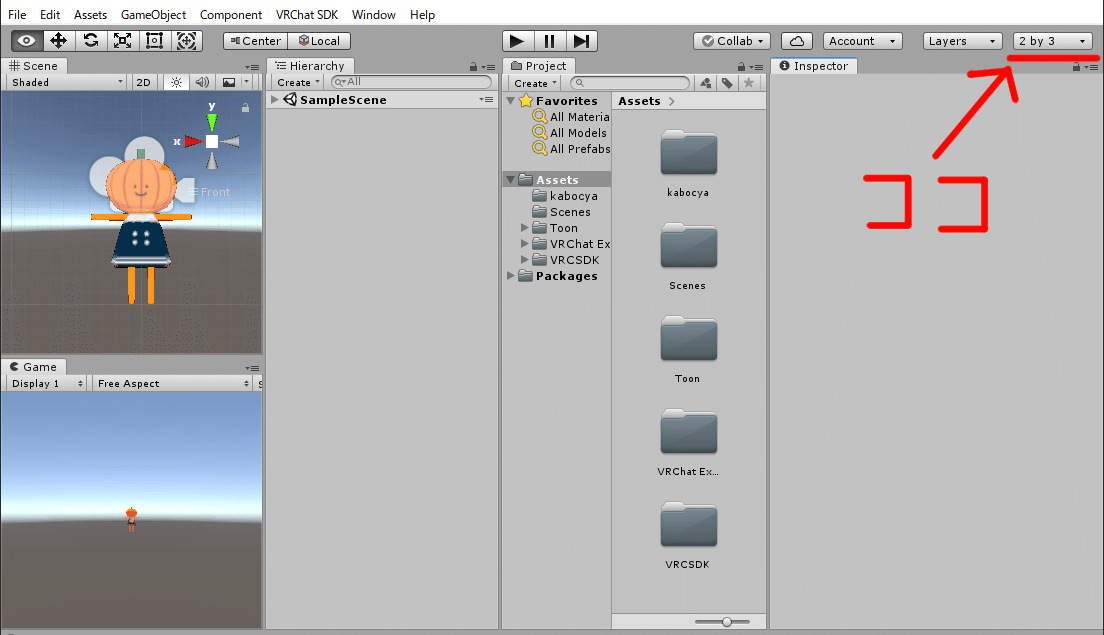Screen dimensions: 1104x635
Task: Expand the VRCSDK folder in tree
Action: (525, 260)
